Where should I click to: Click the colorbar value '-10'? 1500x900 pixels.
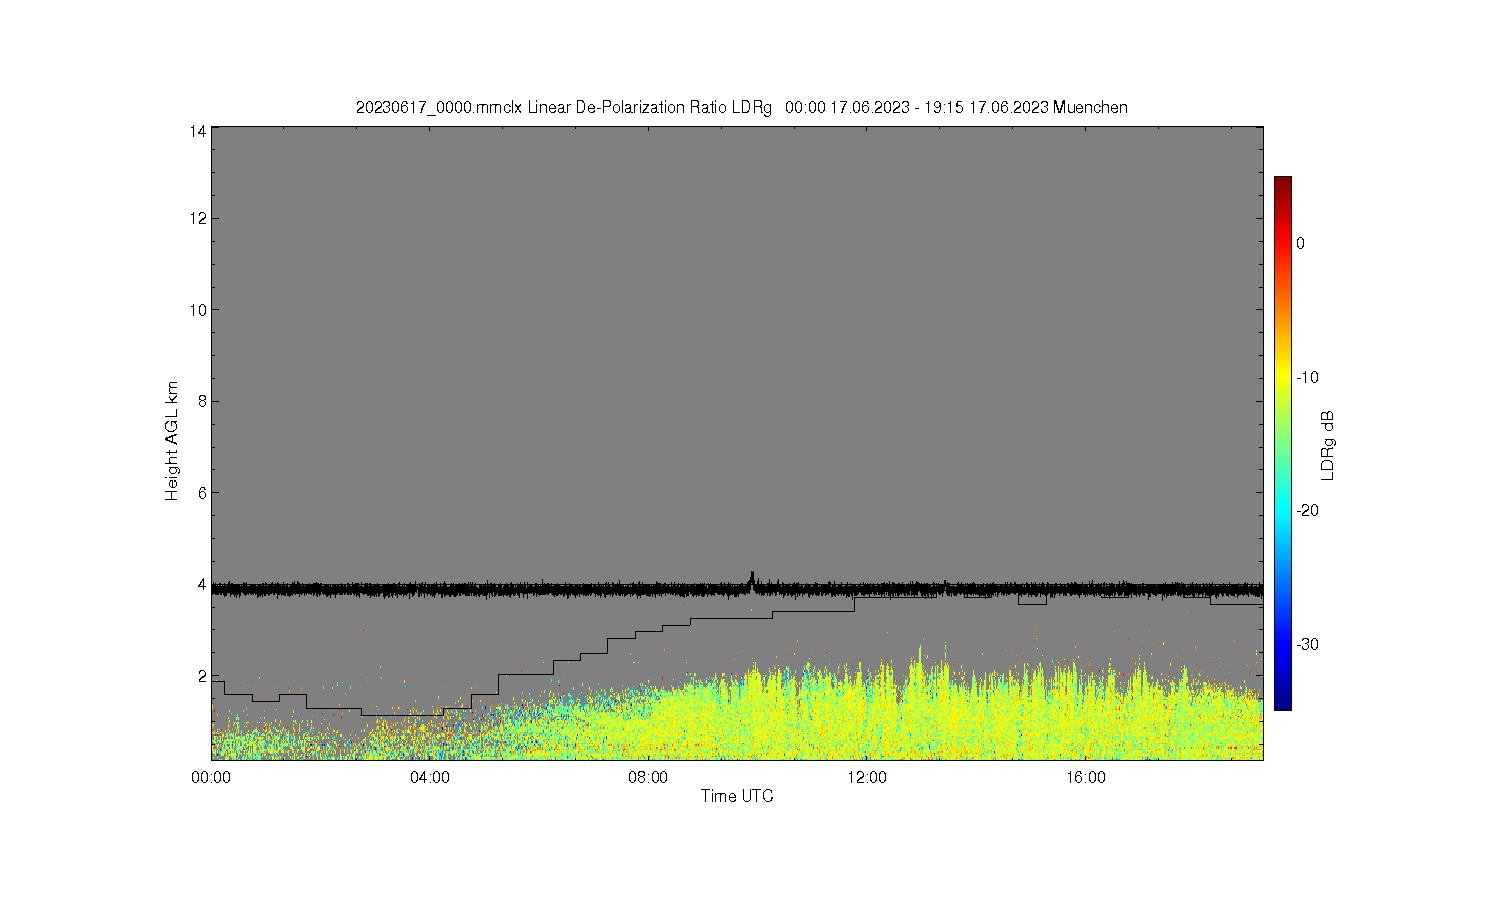(x=1307, y=377)
